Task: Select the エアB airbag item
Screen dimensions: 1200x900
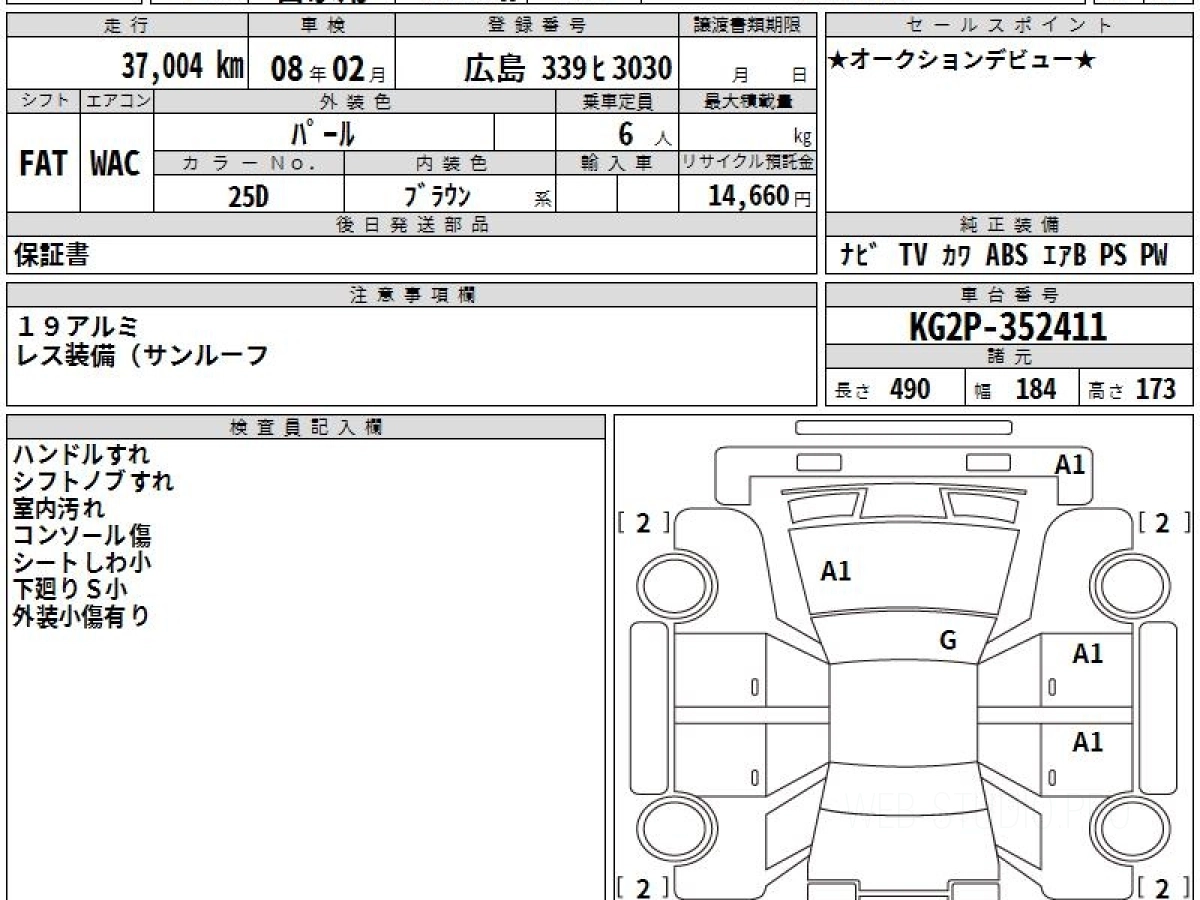Action: coord(1063,256)
